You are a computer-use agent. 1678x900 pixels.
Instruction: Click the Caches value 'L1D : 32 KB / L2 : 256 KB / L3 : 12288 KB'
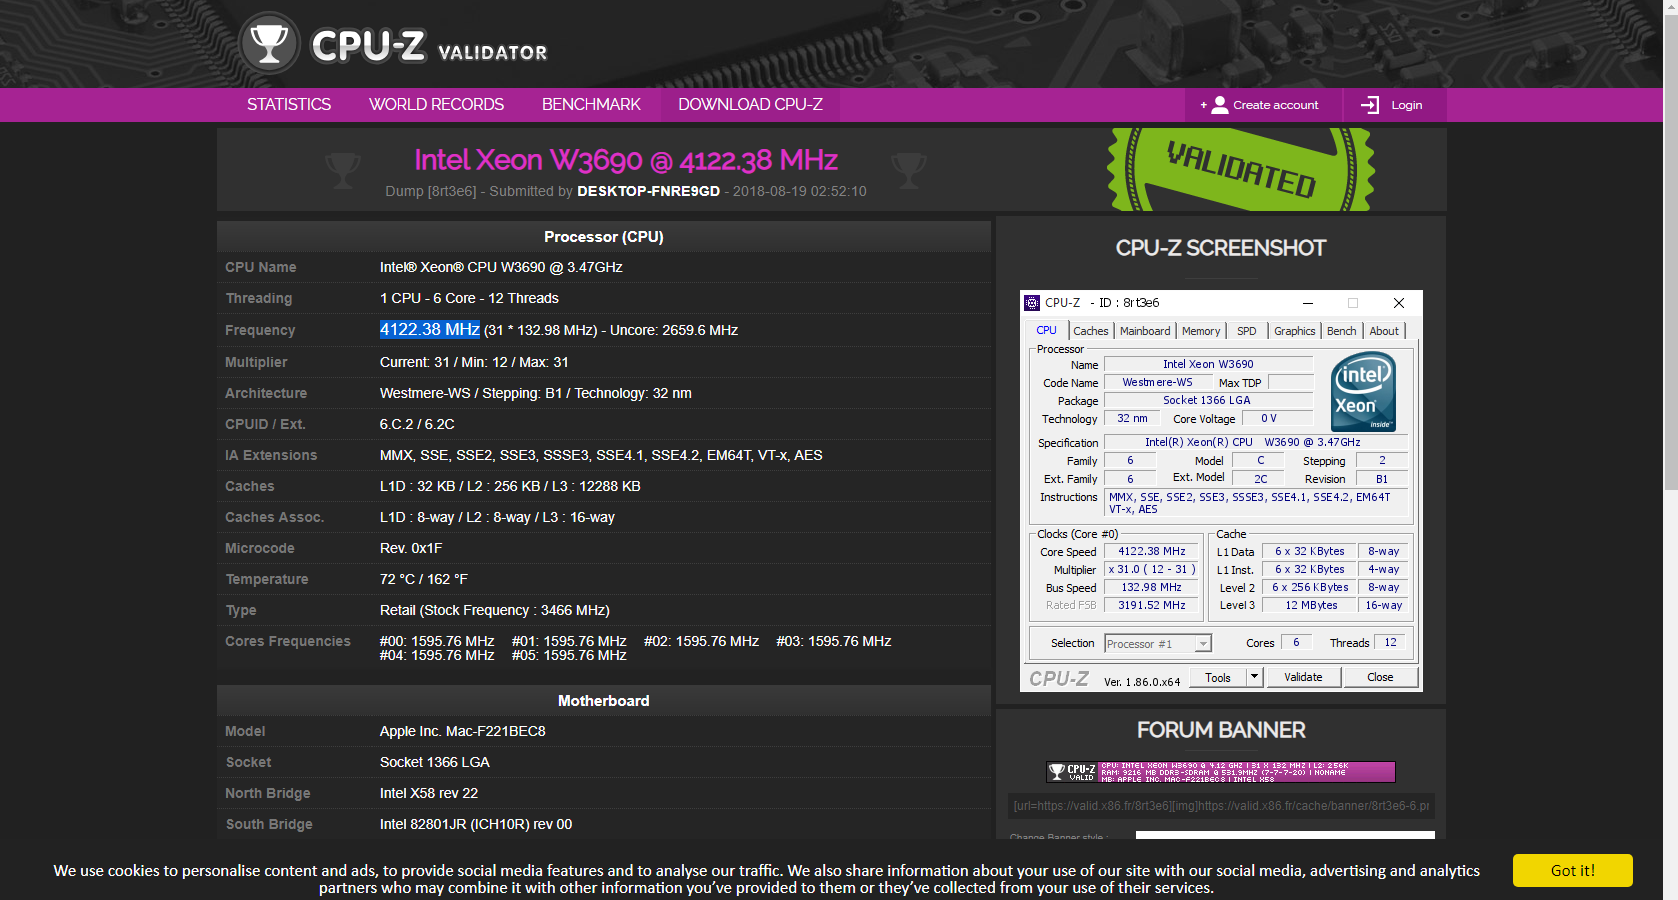(x=510, y=486)
